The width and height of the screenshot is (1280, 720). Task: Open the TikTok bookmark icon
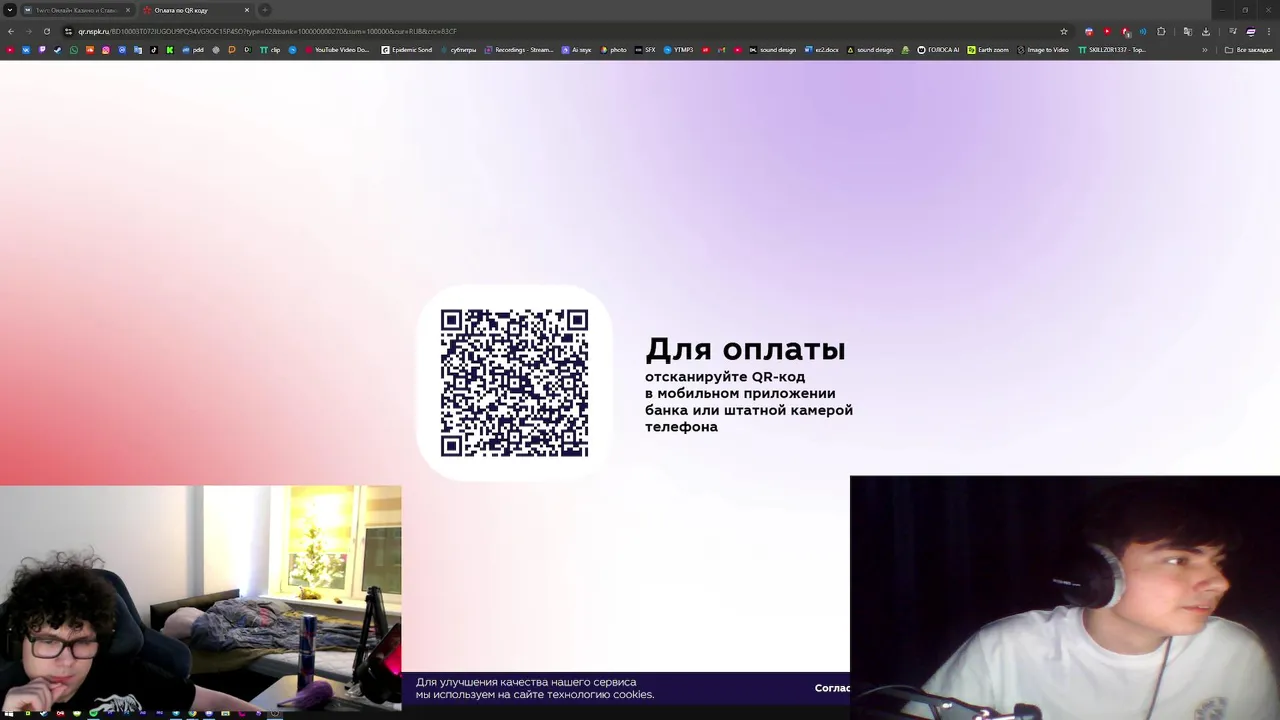click(x=154, y=49)
